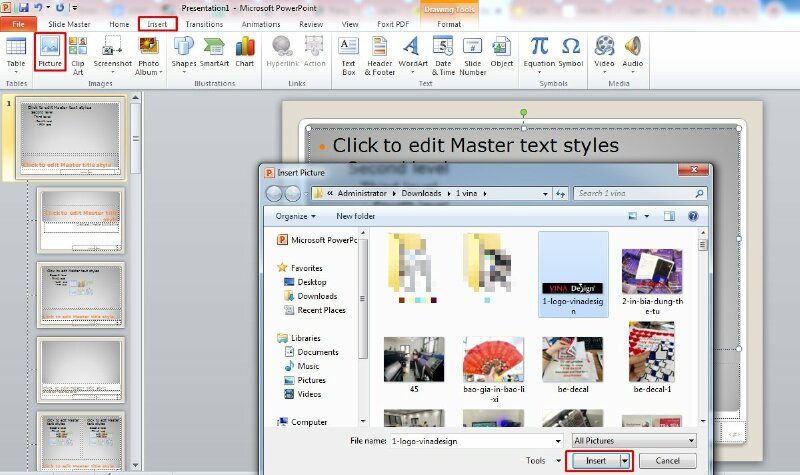This screenshot has height=475, width=800.
Task: Switch to the Slide Master tab
Action: 69,24
